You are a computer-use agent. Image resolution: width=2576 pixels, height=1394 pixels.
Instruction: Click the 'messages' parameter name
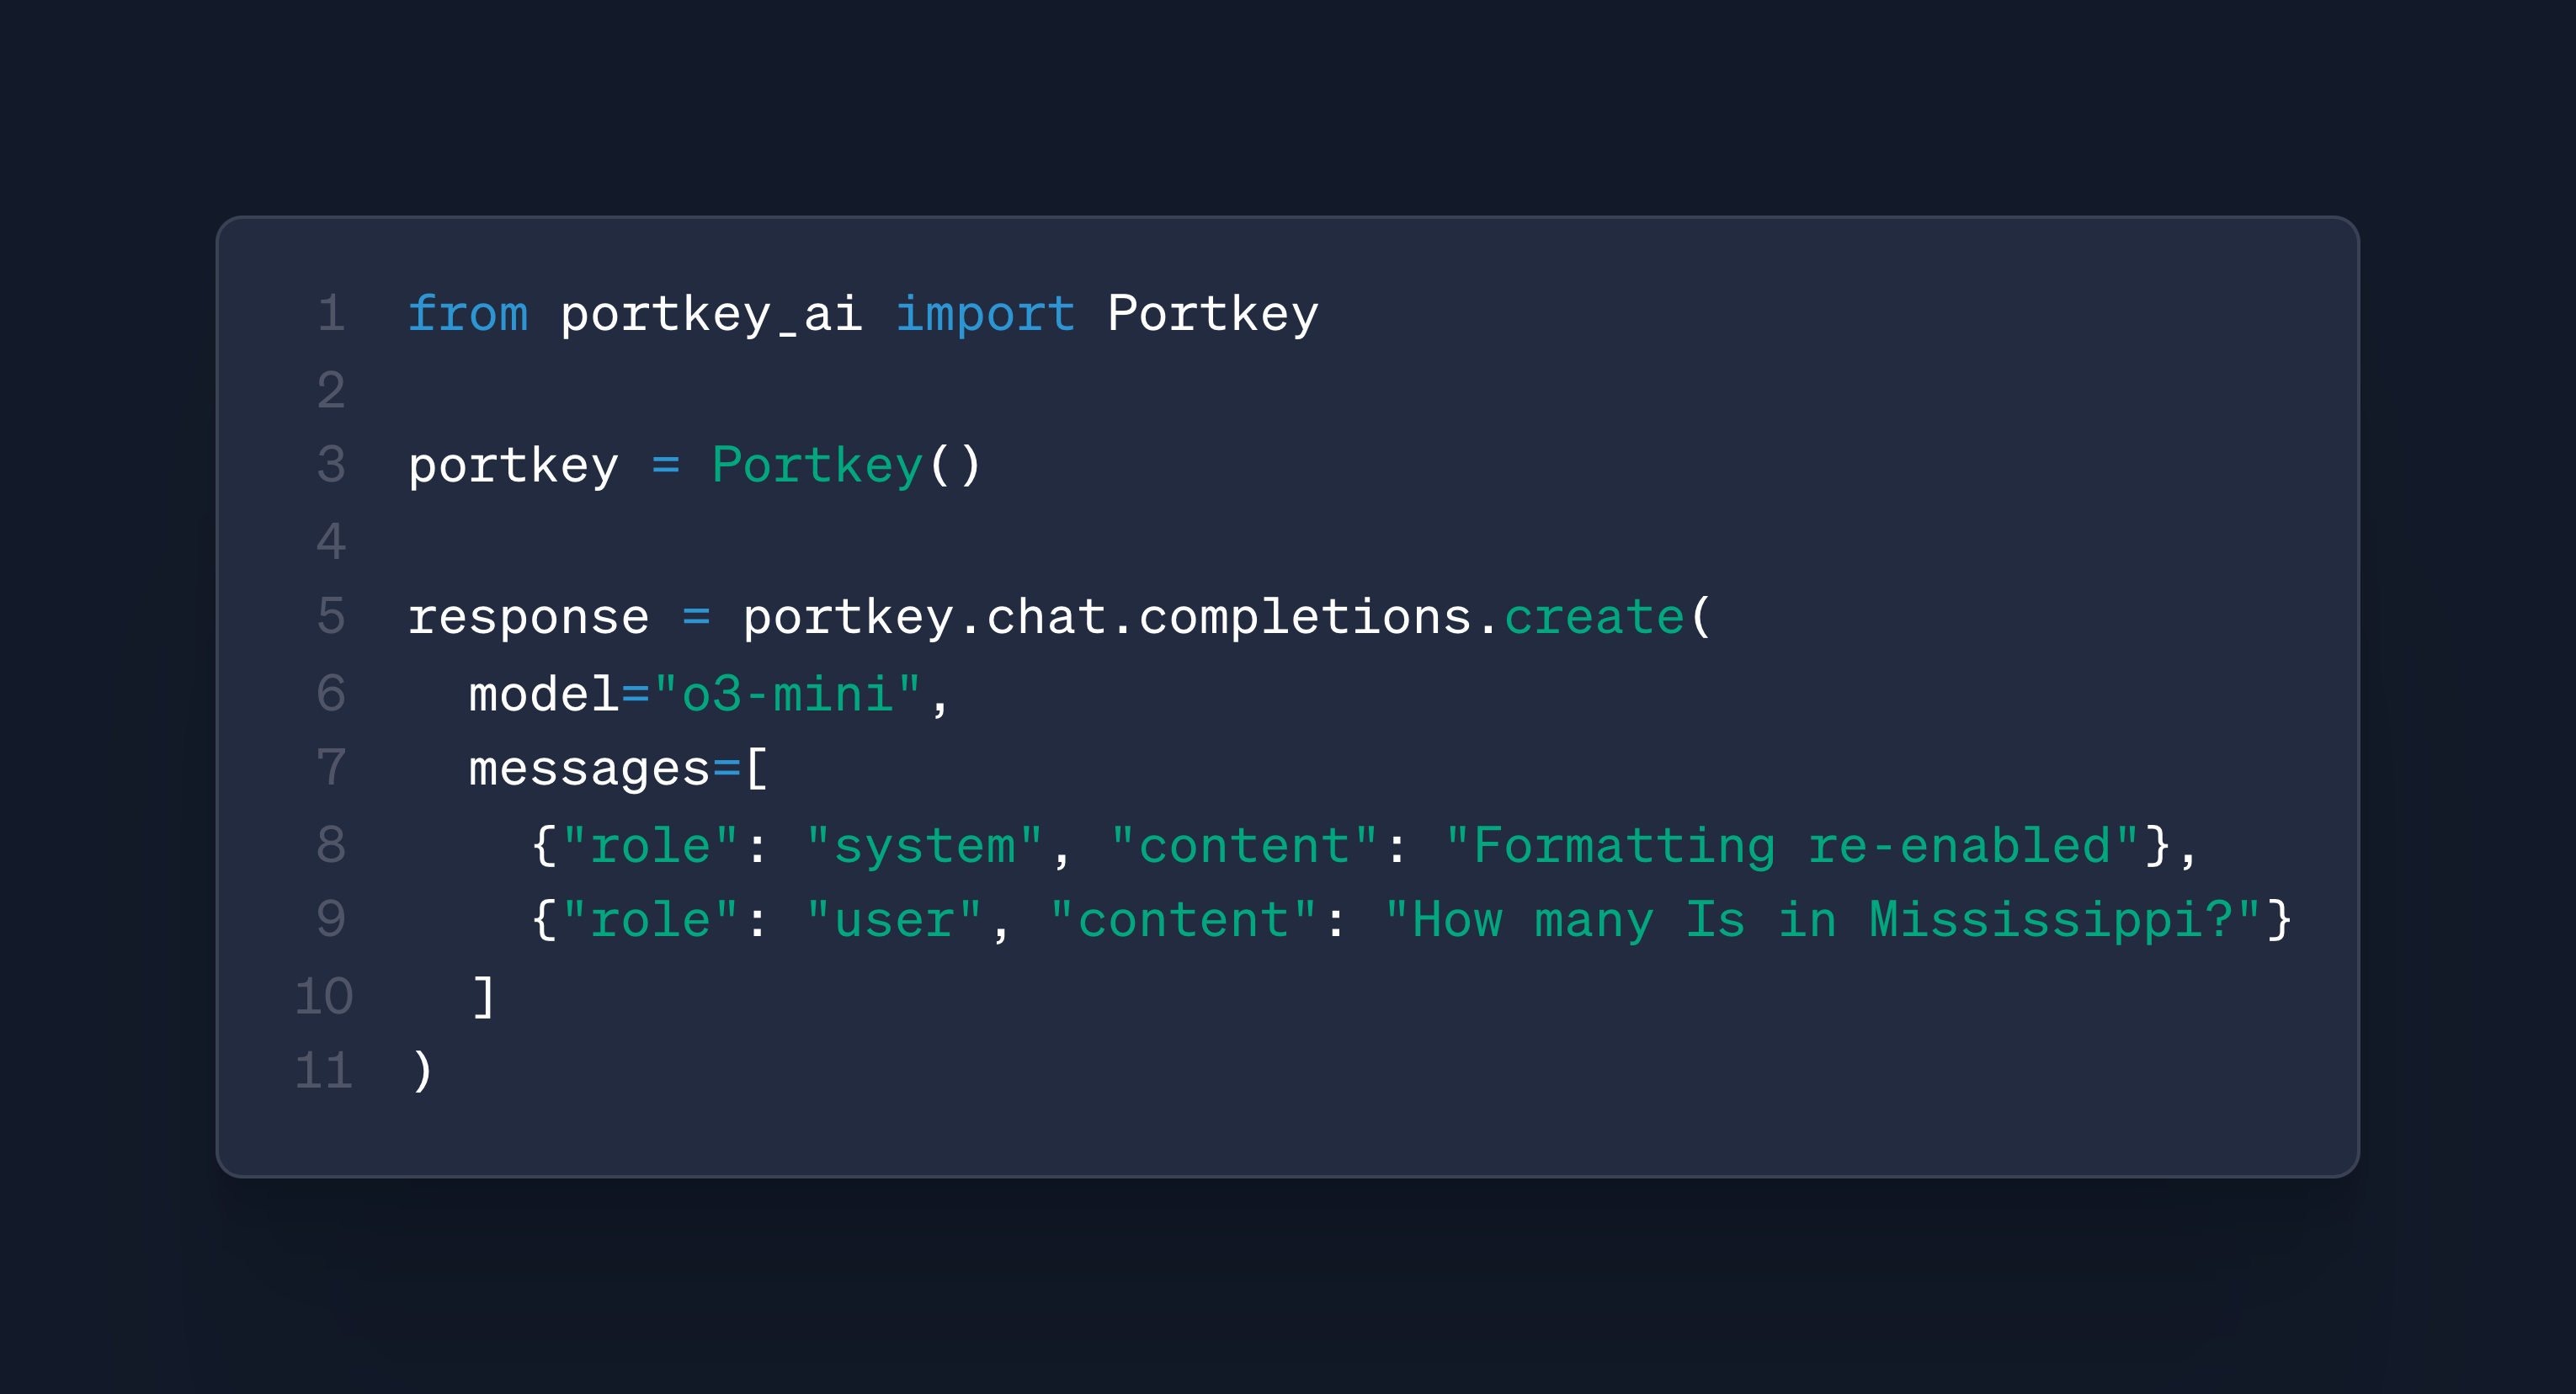(589, 770)
